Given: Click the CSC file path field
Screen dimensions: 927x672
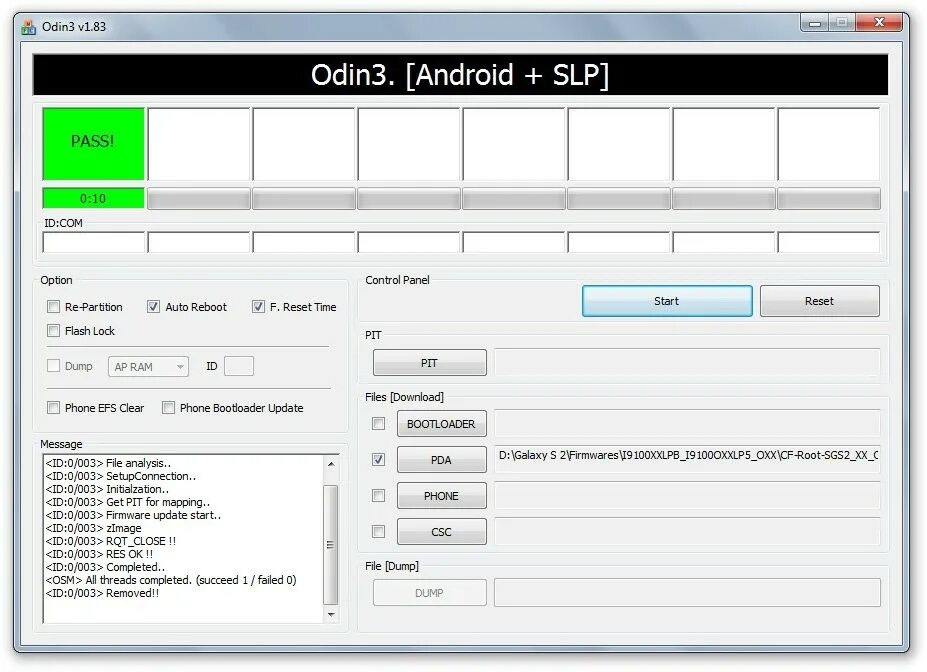Looking at the screenshot, I should [x=687, y=531].
